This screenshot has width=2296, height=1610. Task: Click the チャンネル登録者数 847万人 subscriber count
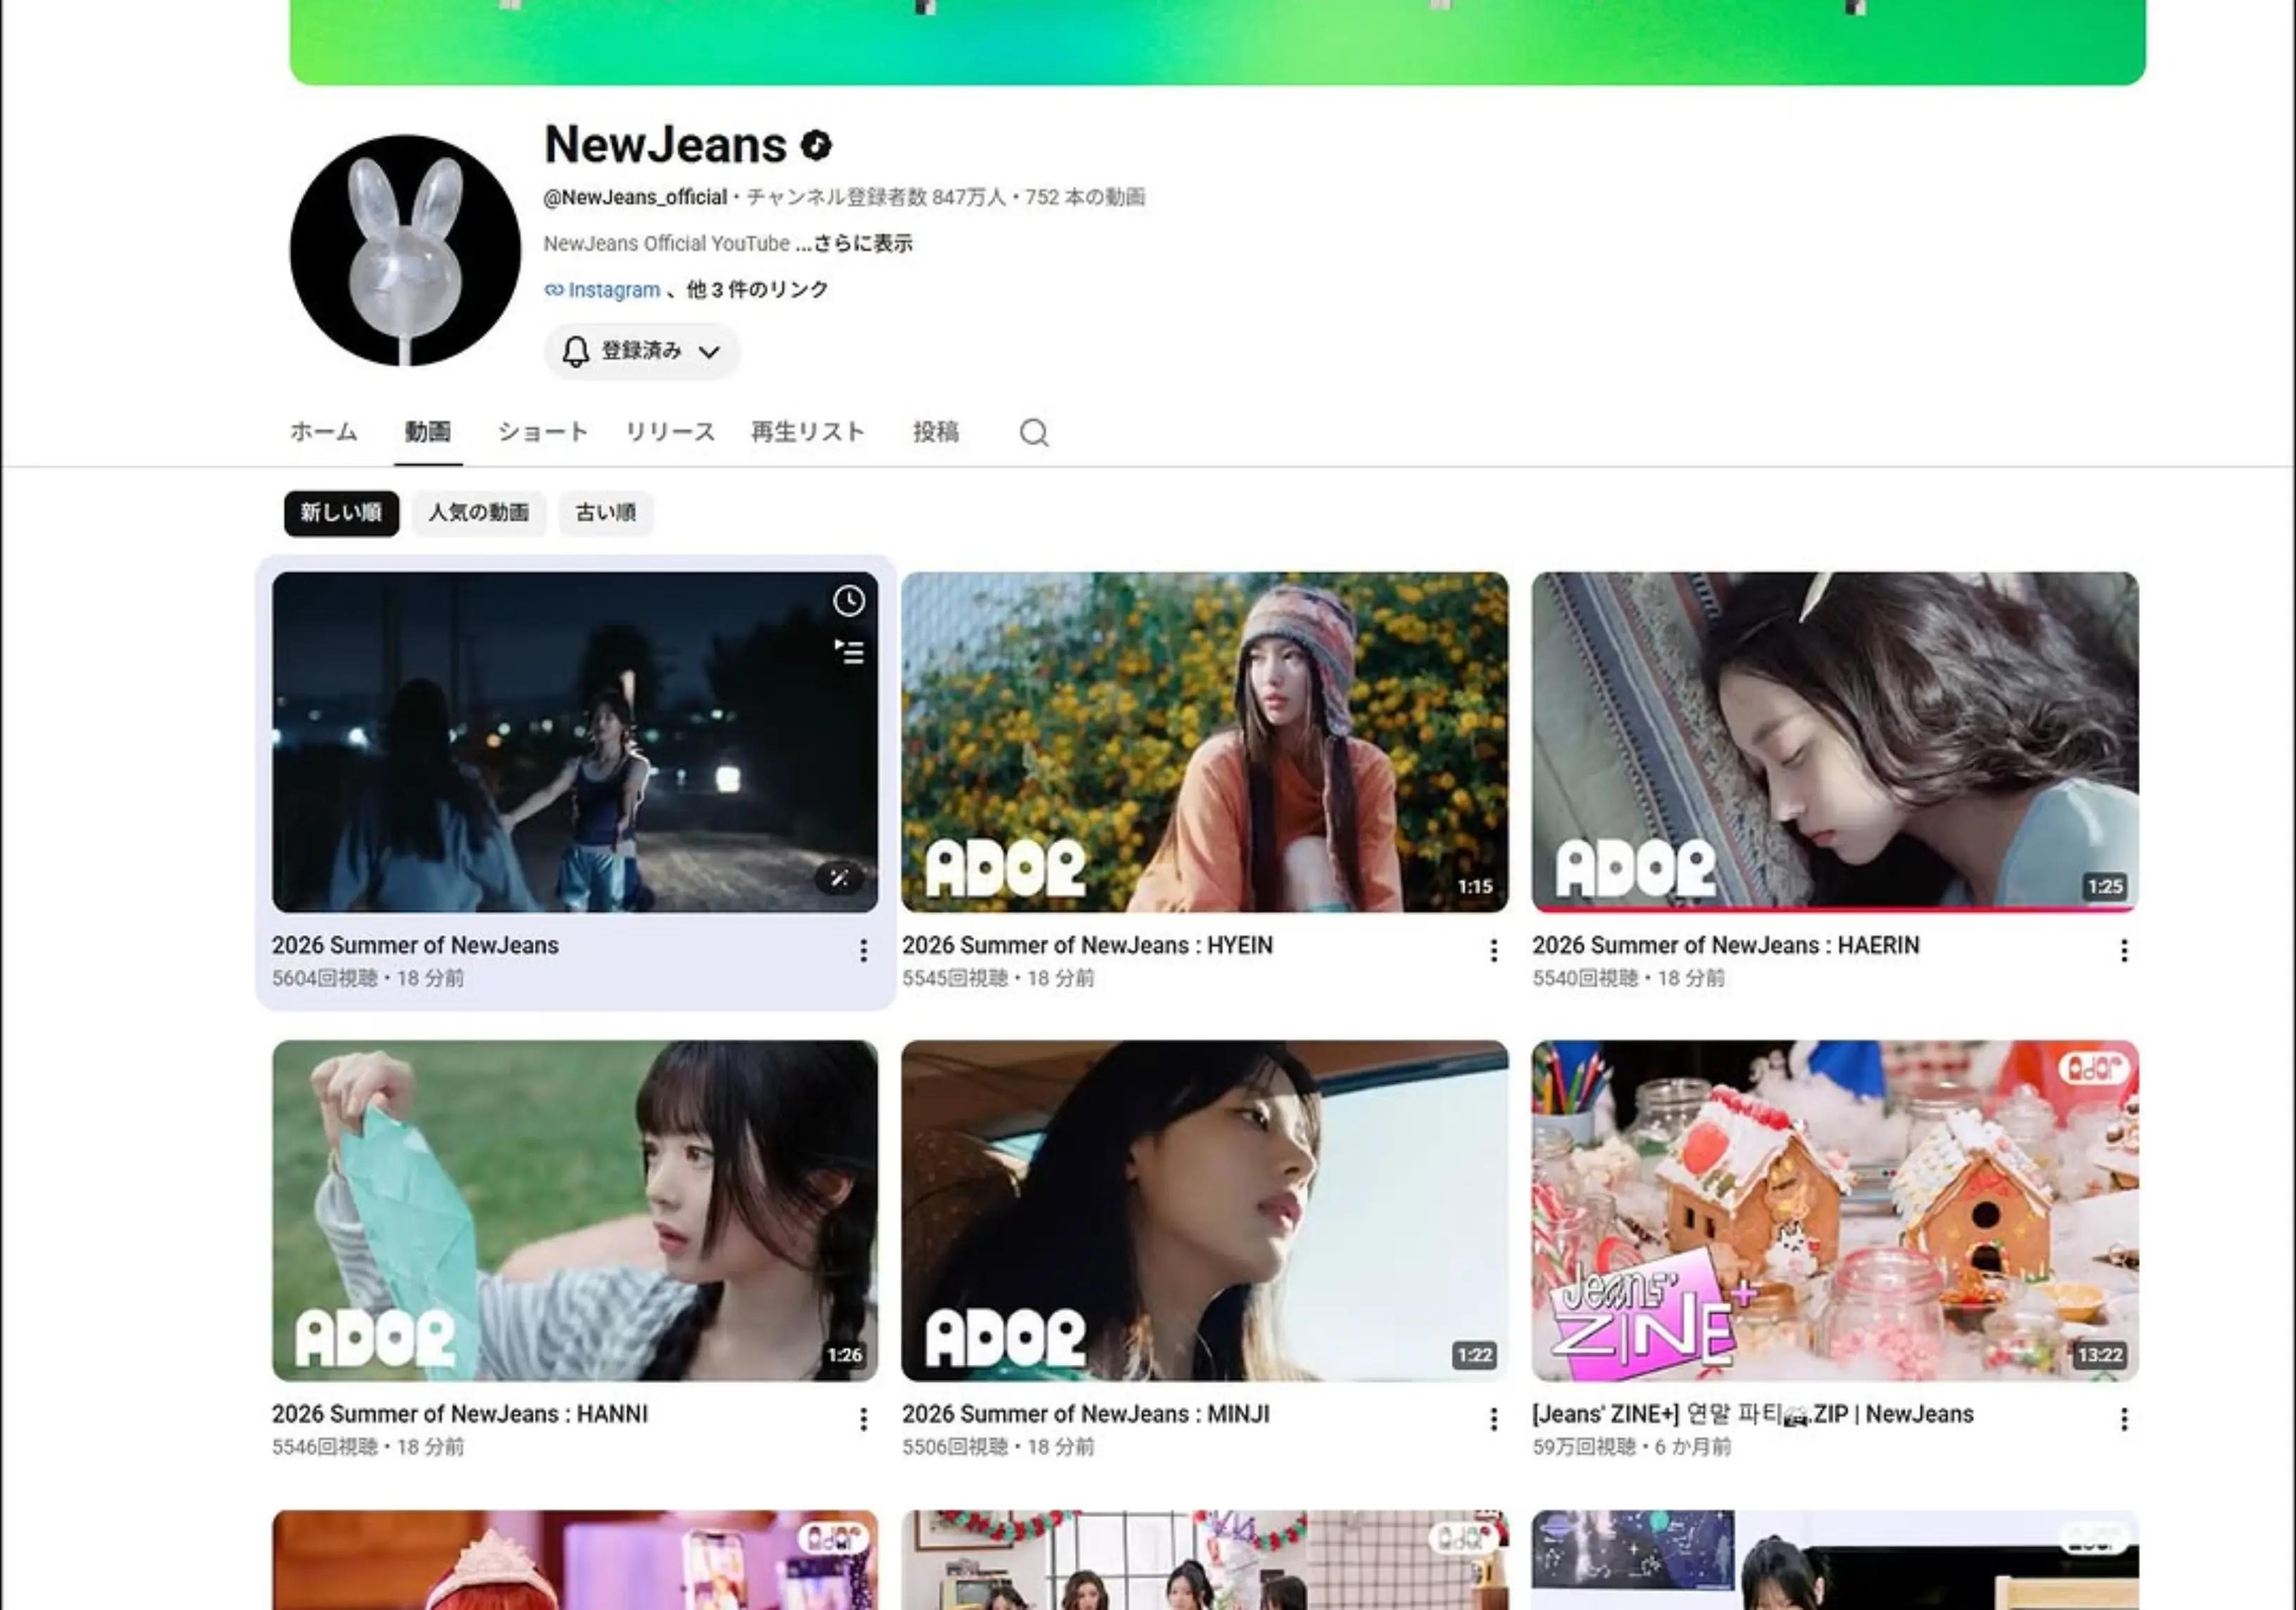[x=876, y=197]
